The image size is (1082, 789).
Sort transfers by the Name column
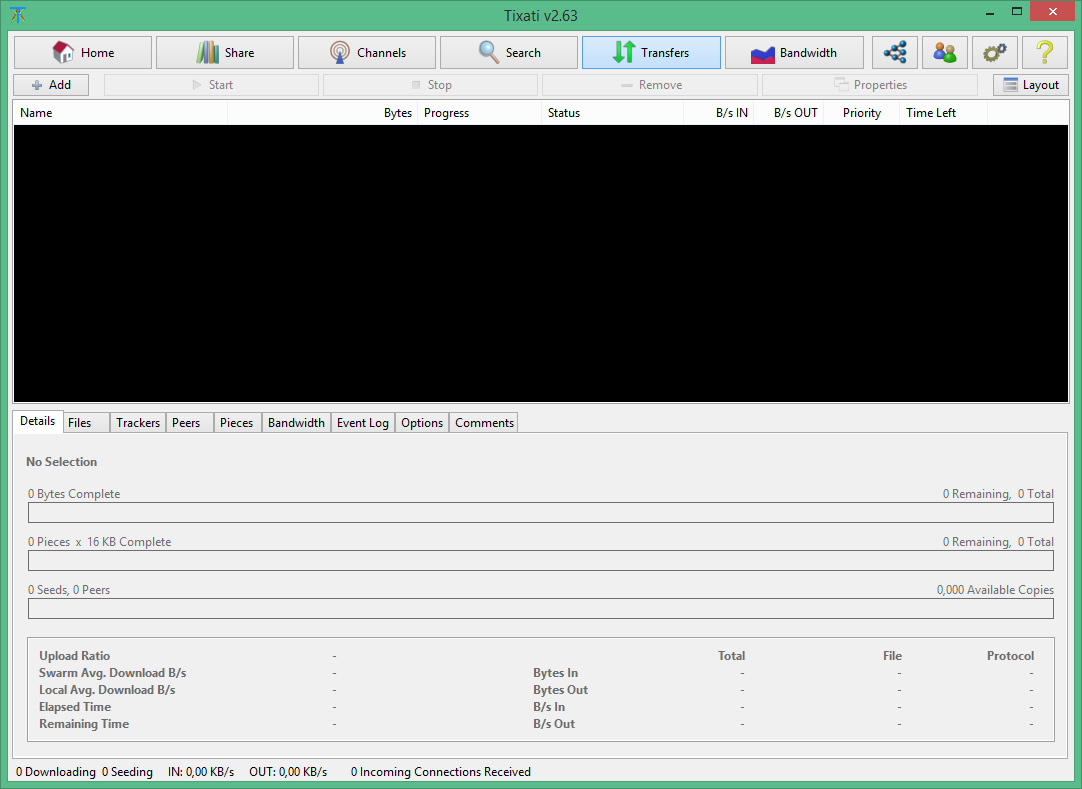(120, 113)
